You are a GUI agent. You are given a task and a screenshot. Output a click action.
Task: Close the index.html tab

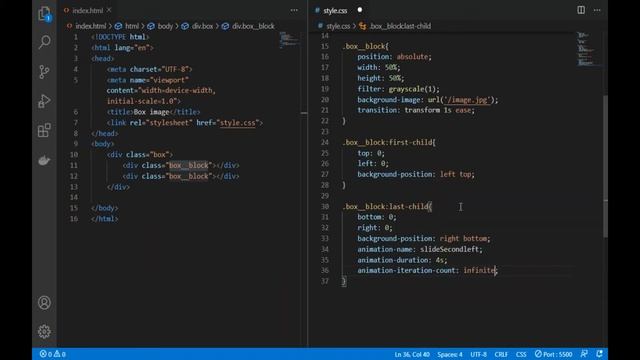pyautogui.click(x=109, y=10)
